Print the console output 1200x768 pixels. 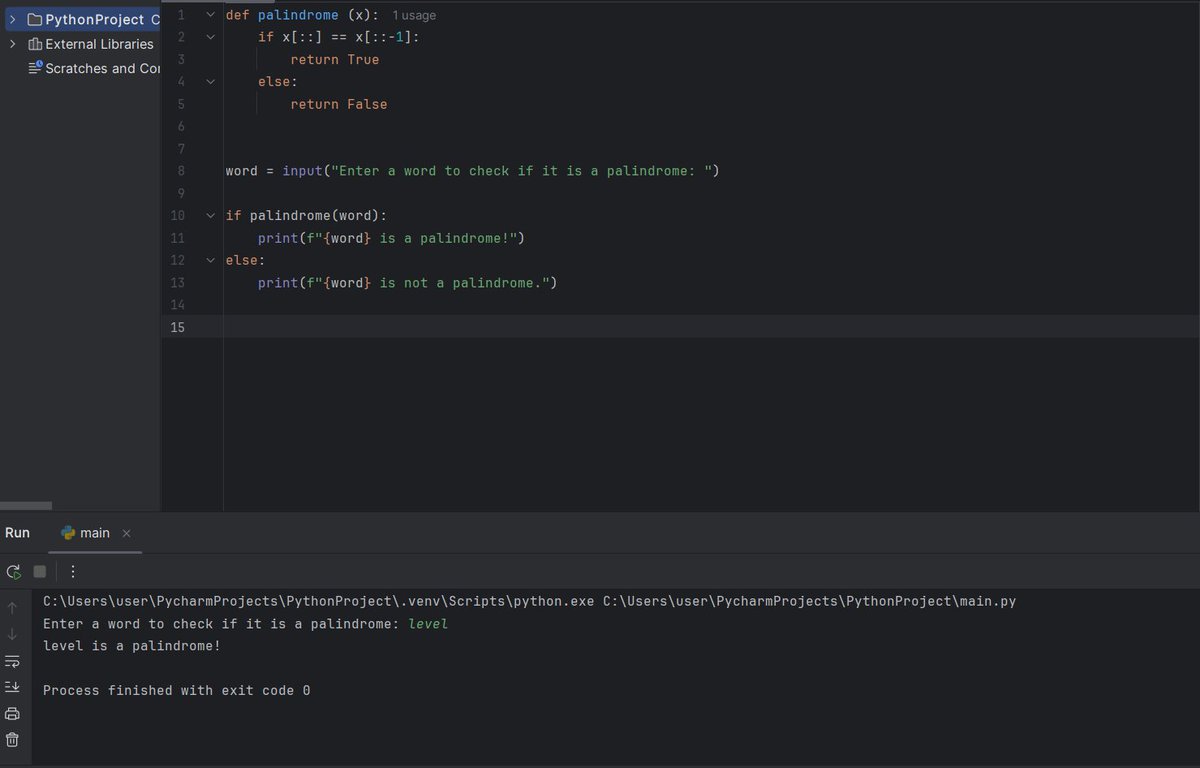pos(13,713)
